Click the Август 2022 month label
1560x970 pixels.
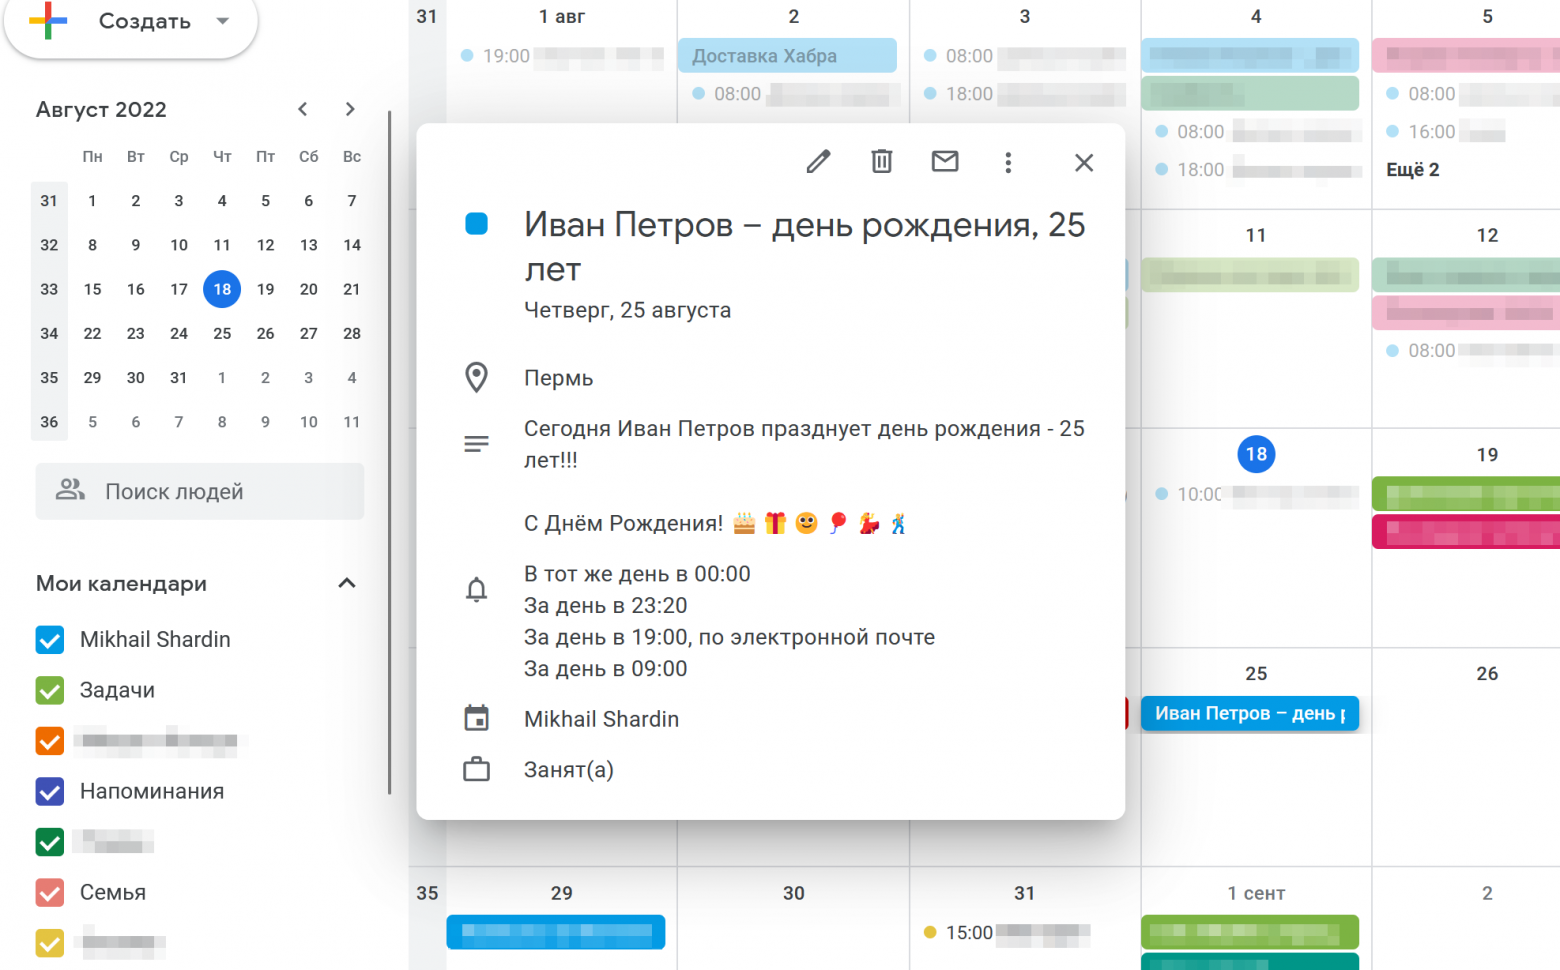click(101, 109)
